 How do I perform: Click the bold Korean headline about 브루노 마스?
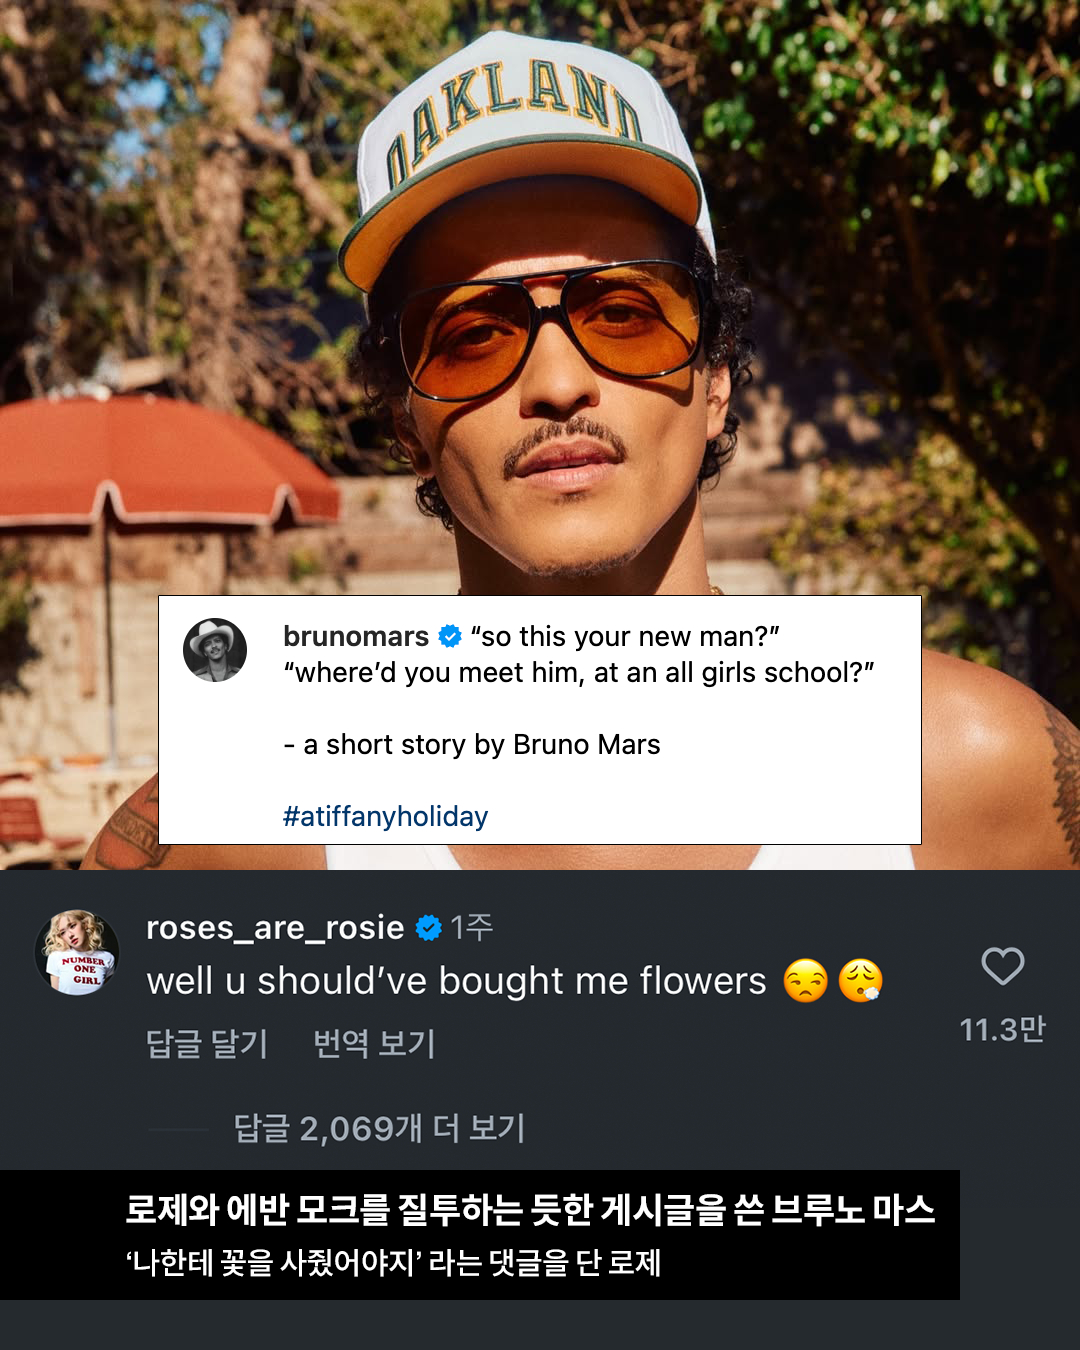(530, 1210)
